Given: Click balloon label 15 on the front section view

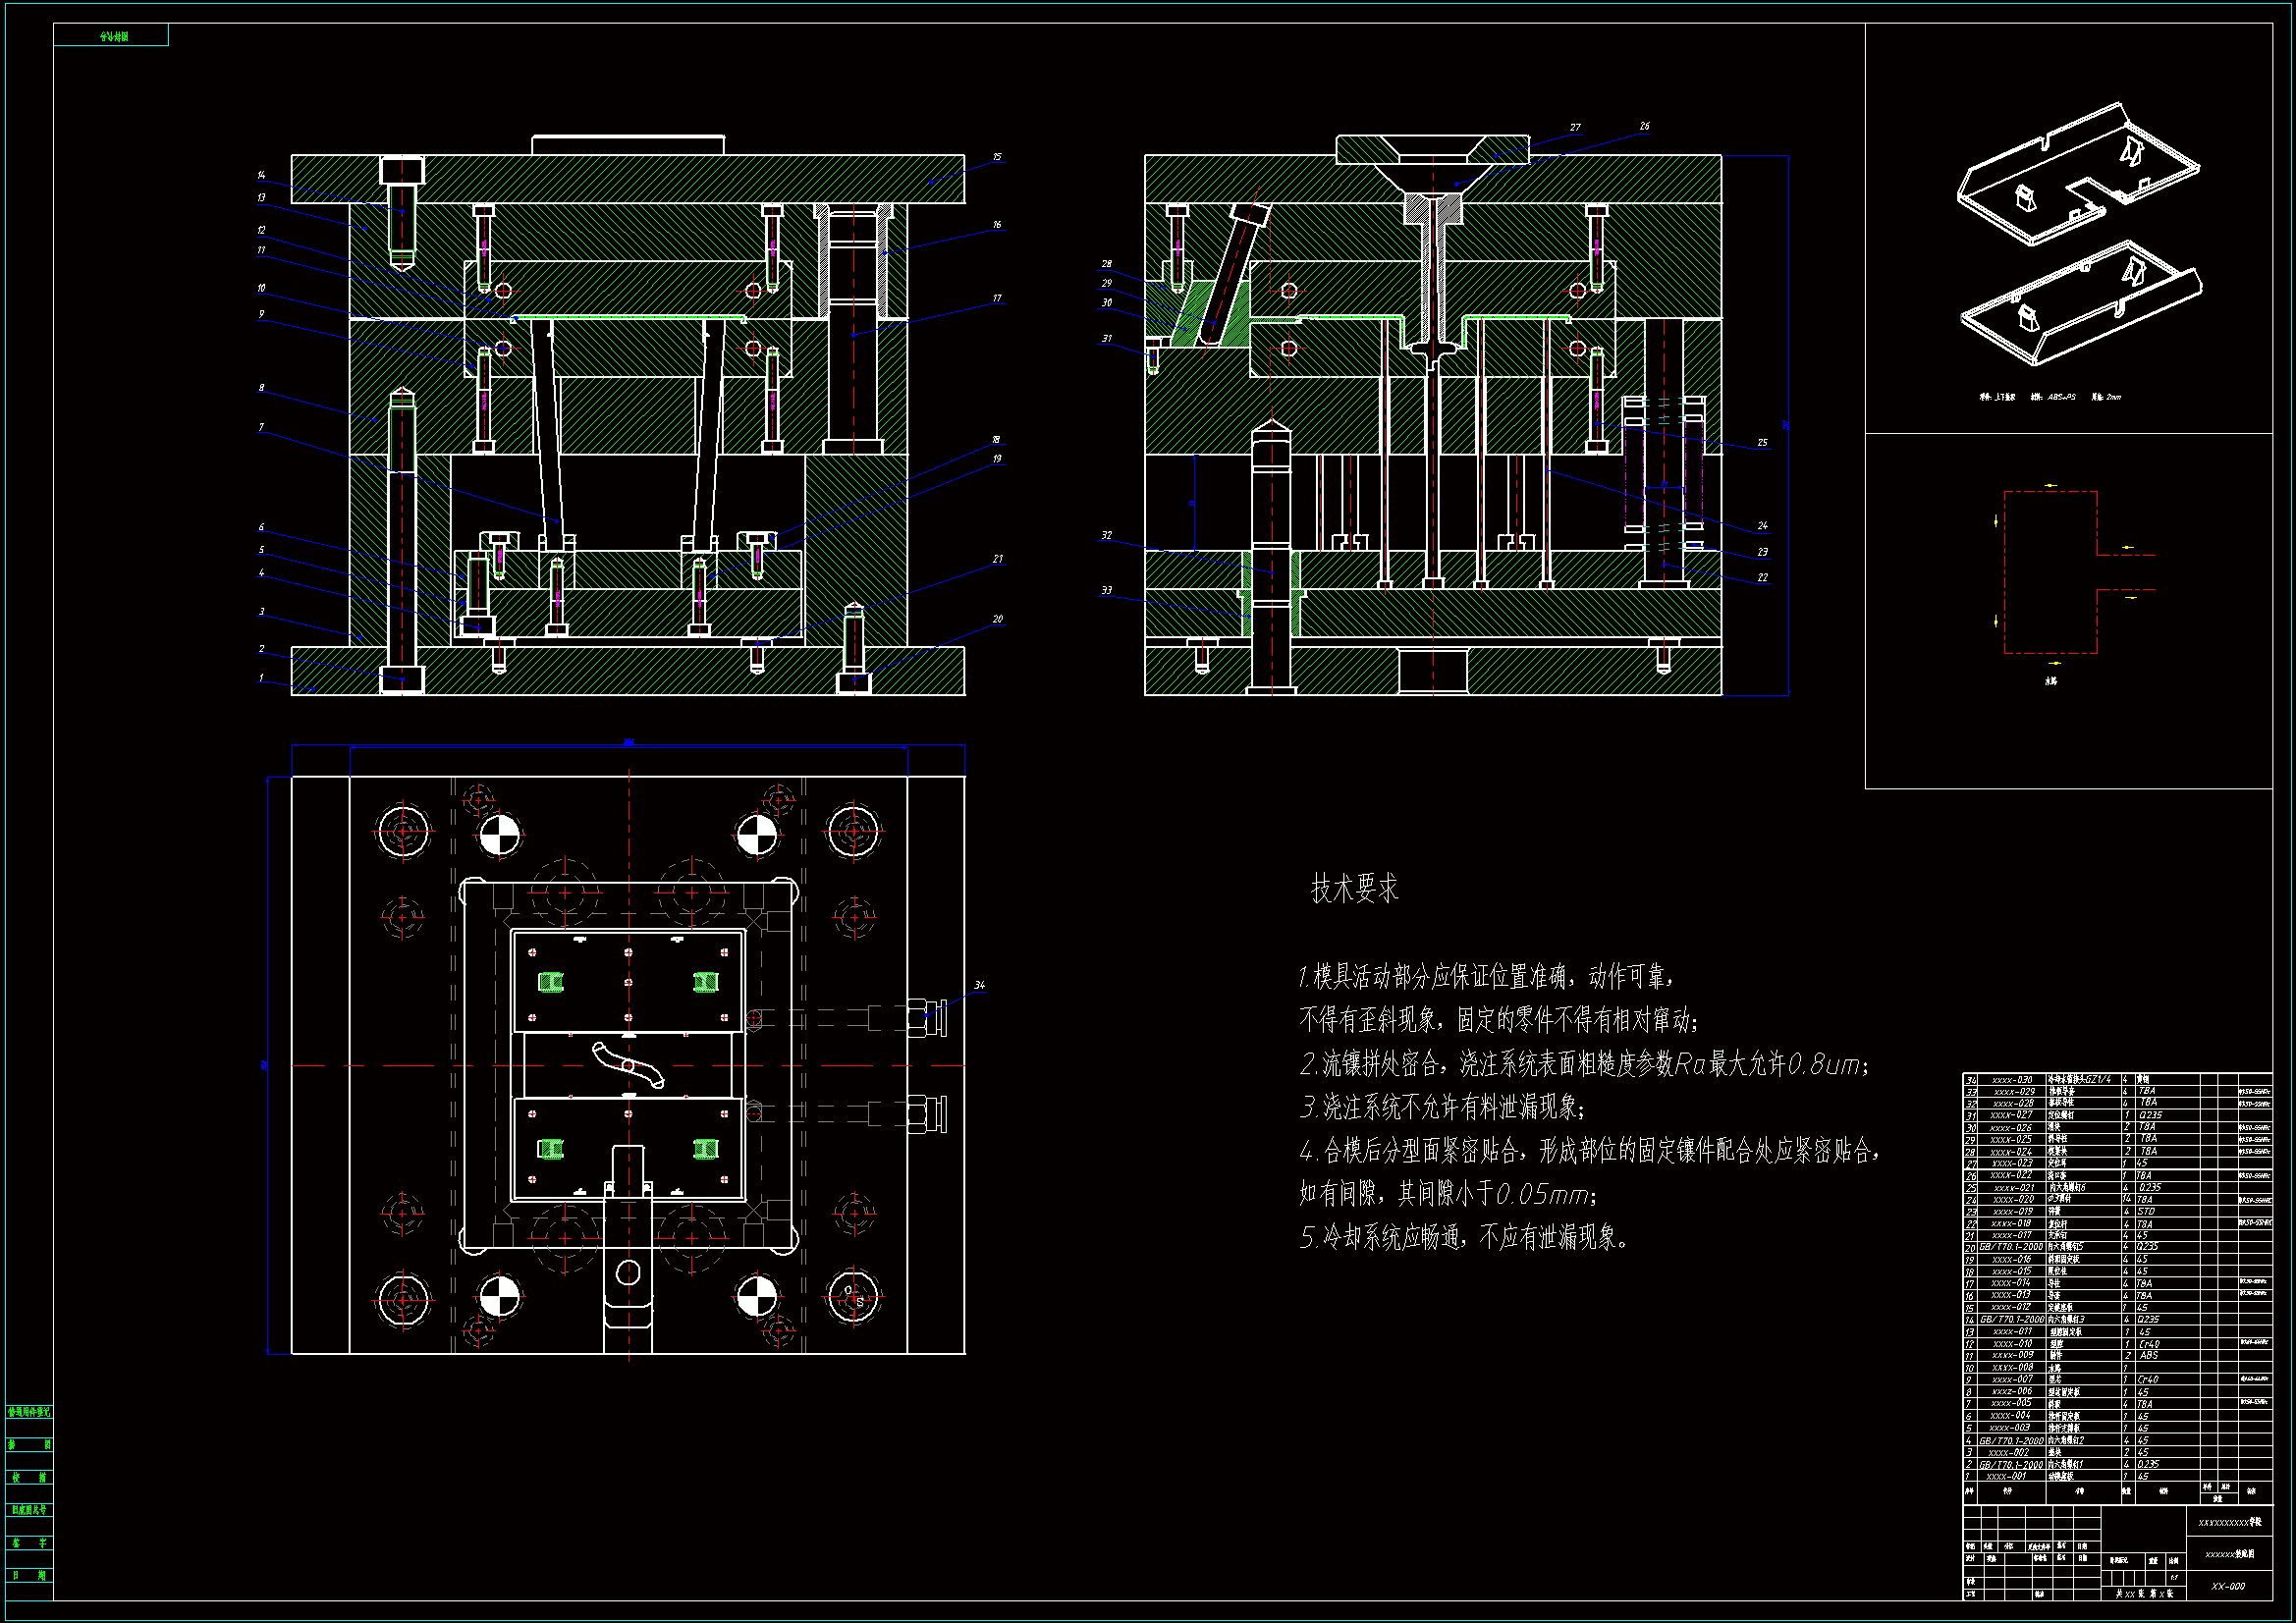Looking at the screenshot, I should tap(997, 157).
